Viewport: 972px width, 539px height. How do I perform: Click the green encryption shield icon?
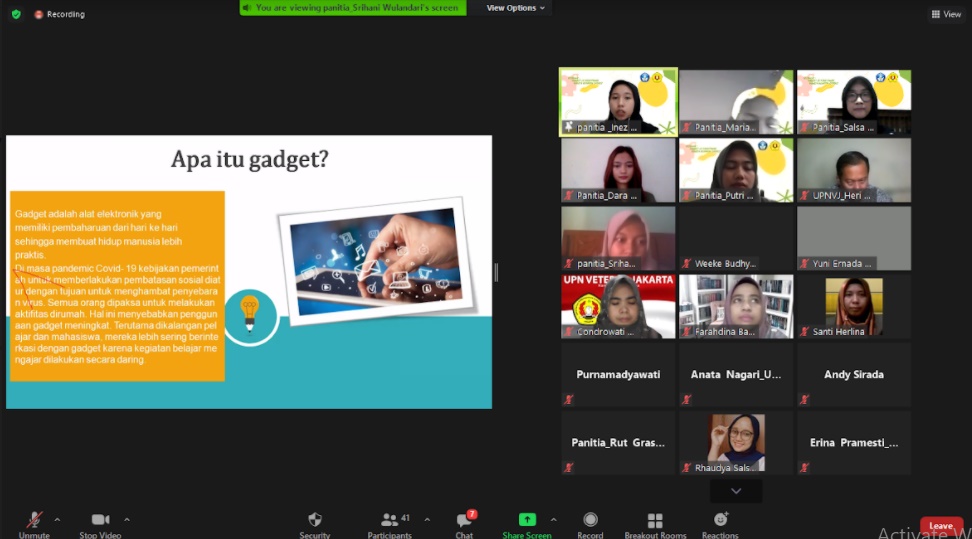(16, 14)
